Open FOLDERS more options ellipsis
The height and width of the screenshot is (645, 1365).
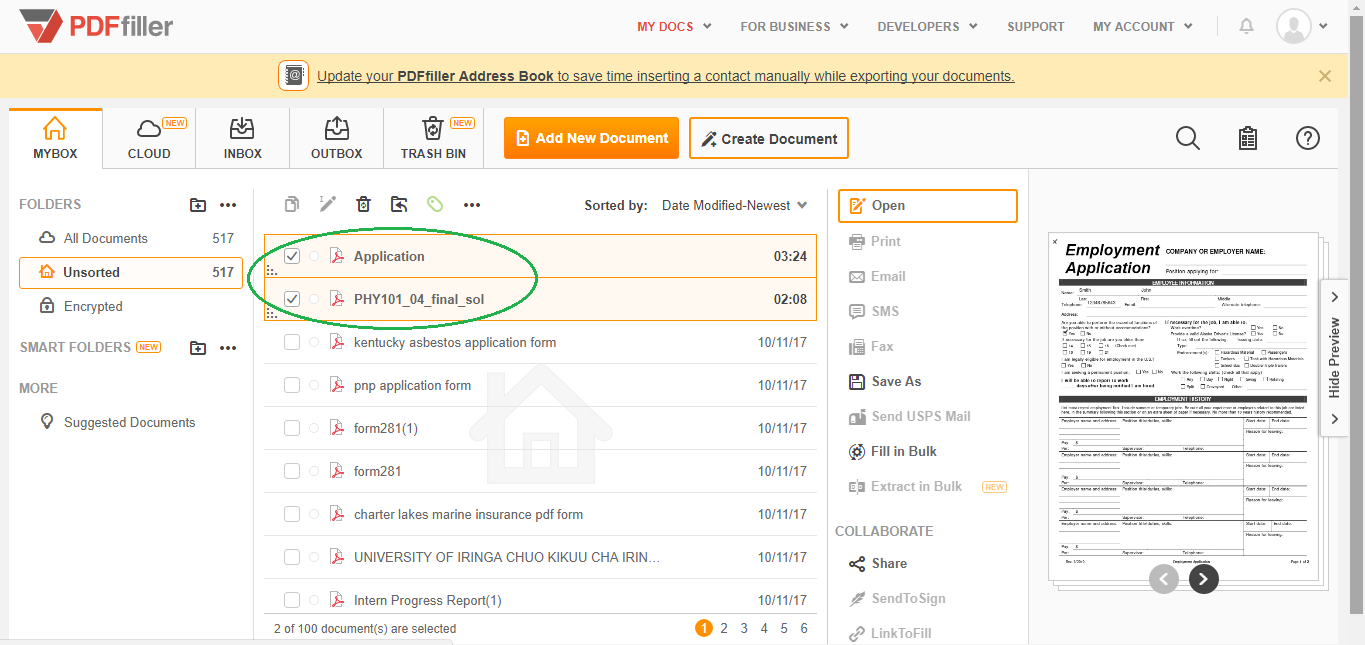(x=228, y=205)
